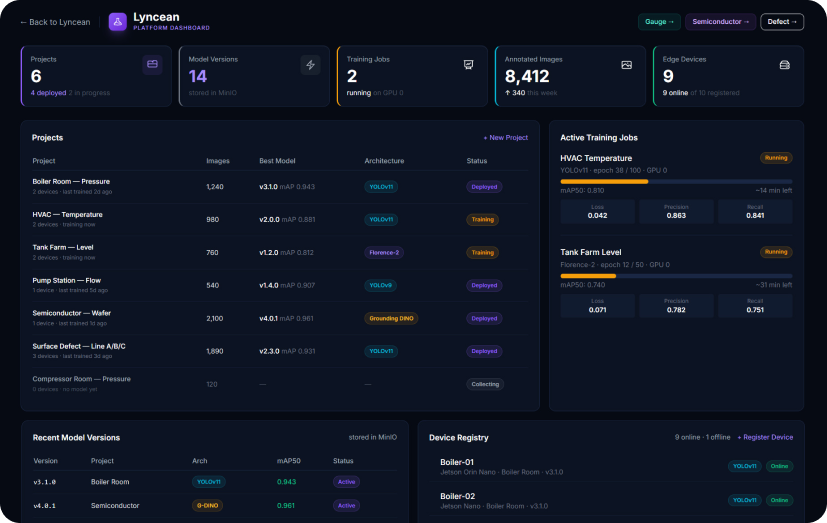The height and width of the screenshot is (523, 827).
Task: Open the Defect demo button
Action: pyautogui.click(x=782, y=22)
